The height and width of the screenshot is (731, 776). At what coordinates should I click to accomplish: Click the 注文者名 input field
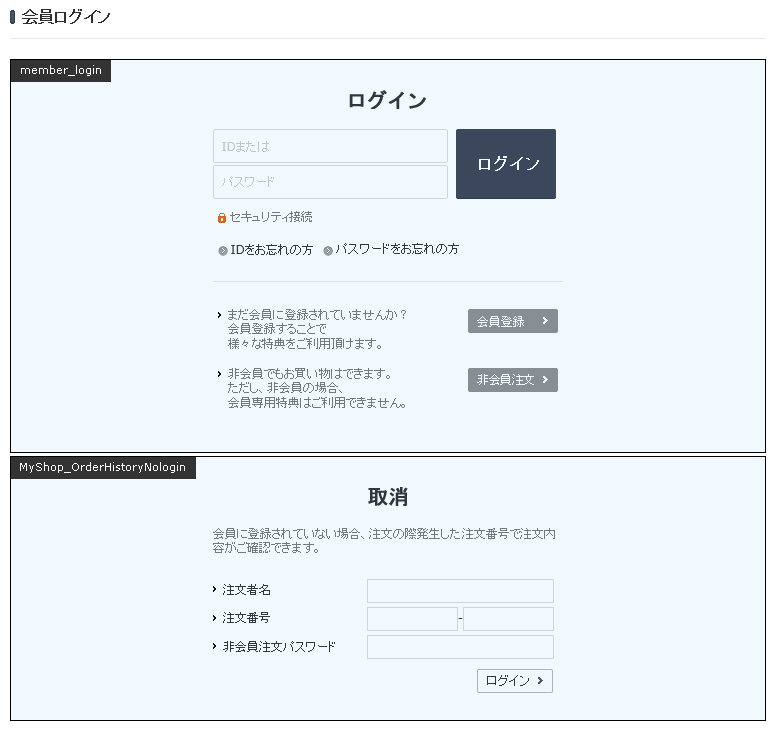coord(460,591)
